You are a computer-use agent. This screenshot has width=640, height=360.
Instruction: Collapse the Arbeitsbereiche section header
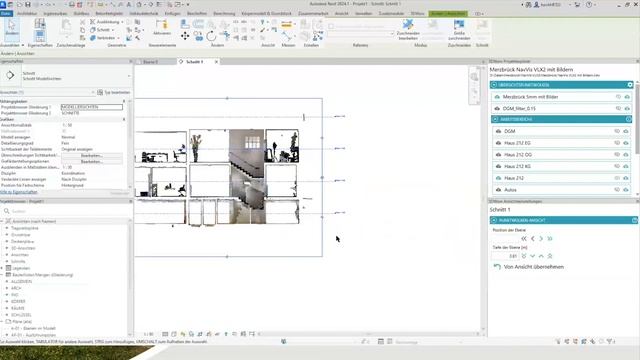[x=495, y=119]
